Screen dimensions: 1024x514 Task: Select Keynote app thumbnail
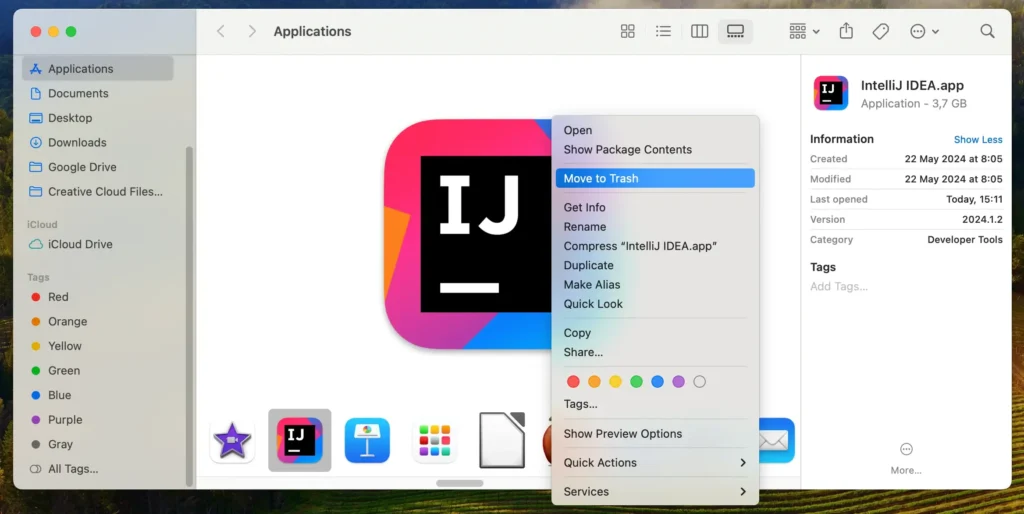(367, 440)
